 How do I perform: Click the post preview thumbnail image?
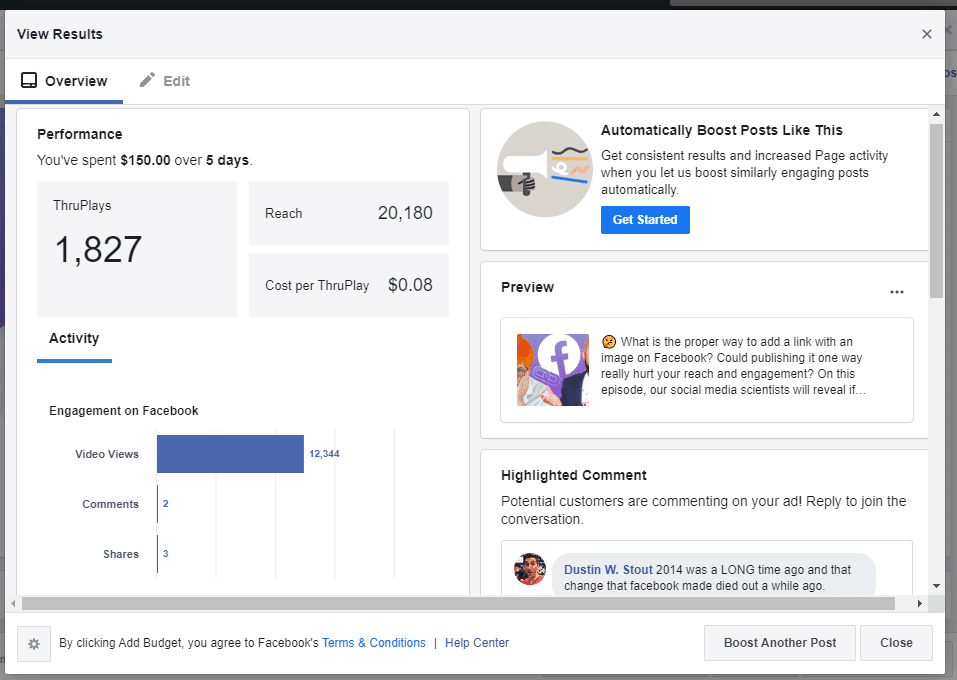[x=553, y=370]
